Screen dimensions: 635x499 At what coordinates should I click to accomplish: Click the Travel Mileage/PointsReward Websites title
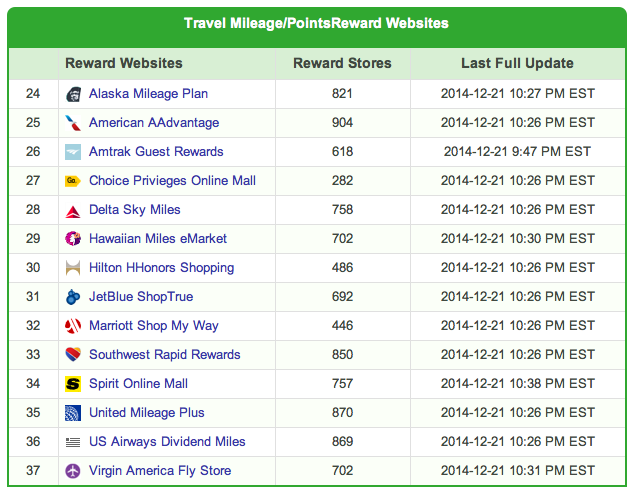coord(316,23)
